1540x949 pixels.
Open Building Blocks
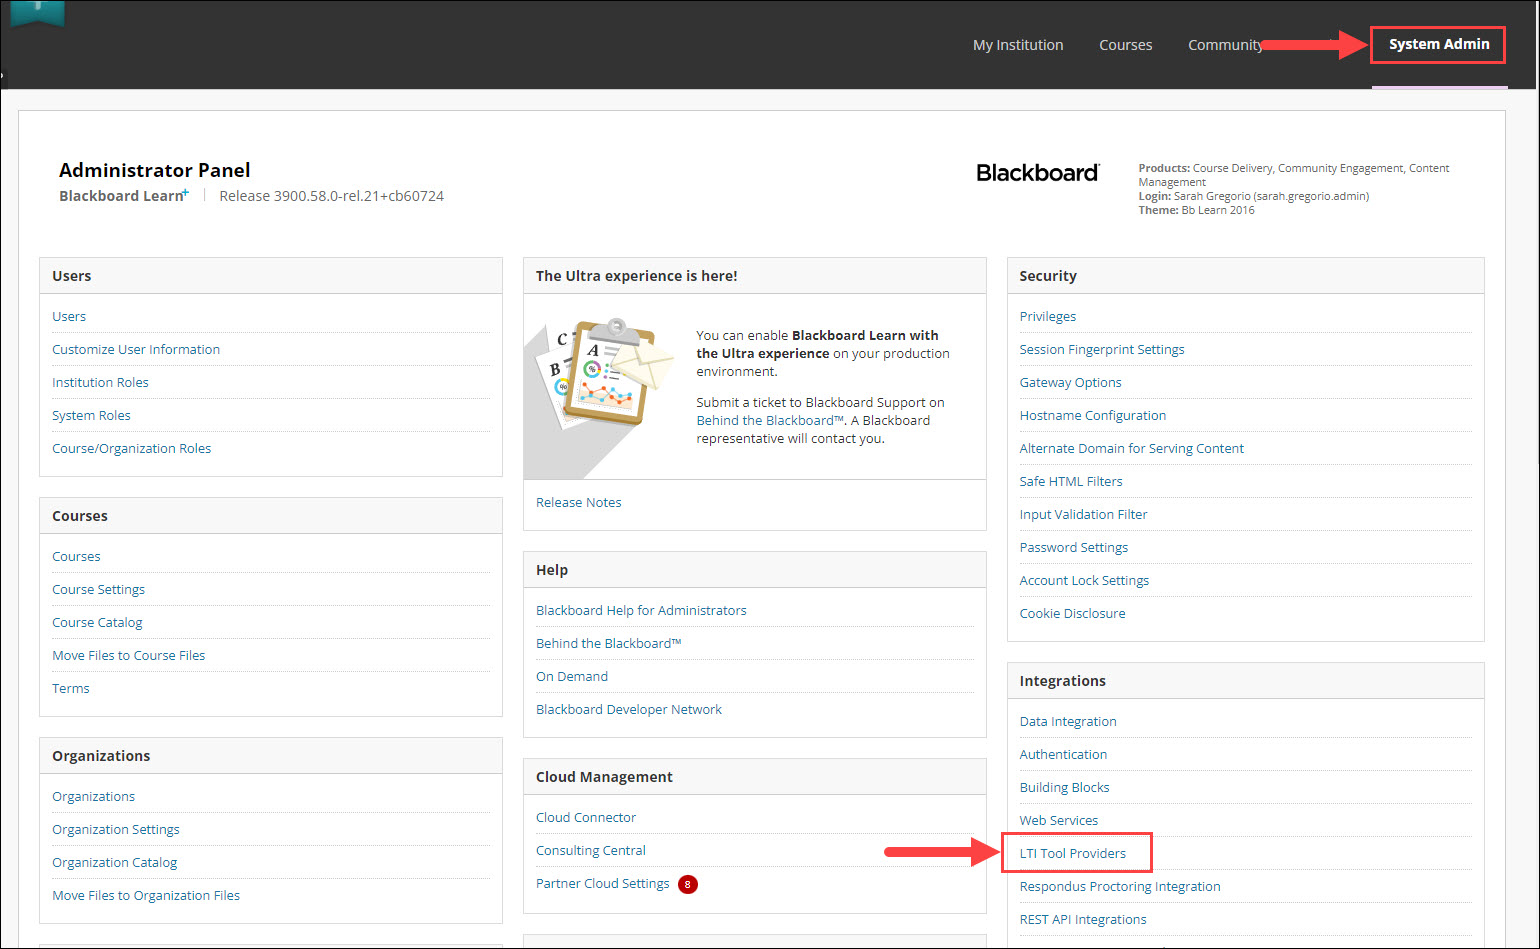(x=1064, y=787)
